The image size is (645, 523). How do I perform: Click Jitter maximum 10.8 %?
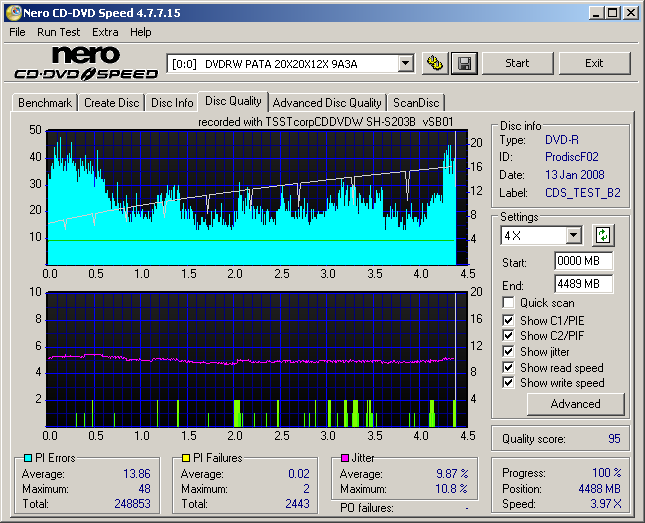point(451,489)
